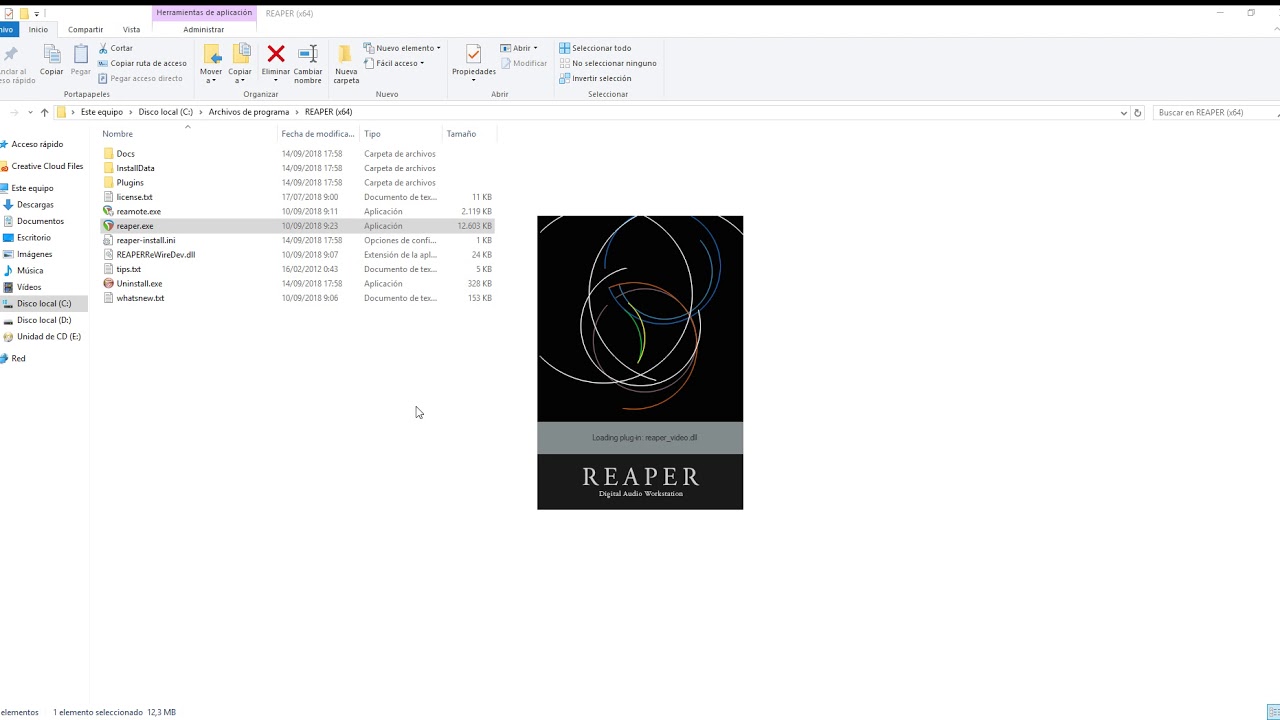Open the Abrir dropdown in the ribbon

click(519, 48)
